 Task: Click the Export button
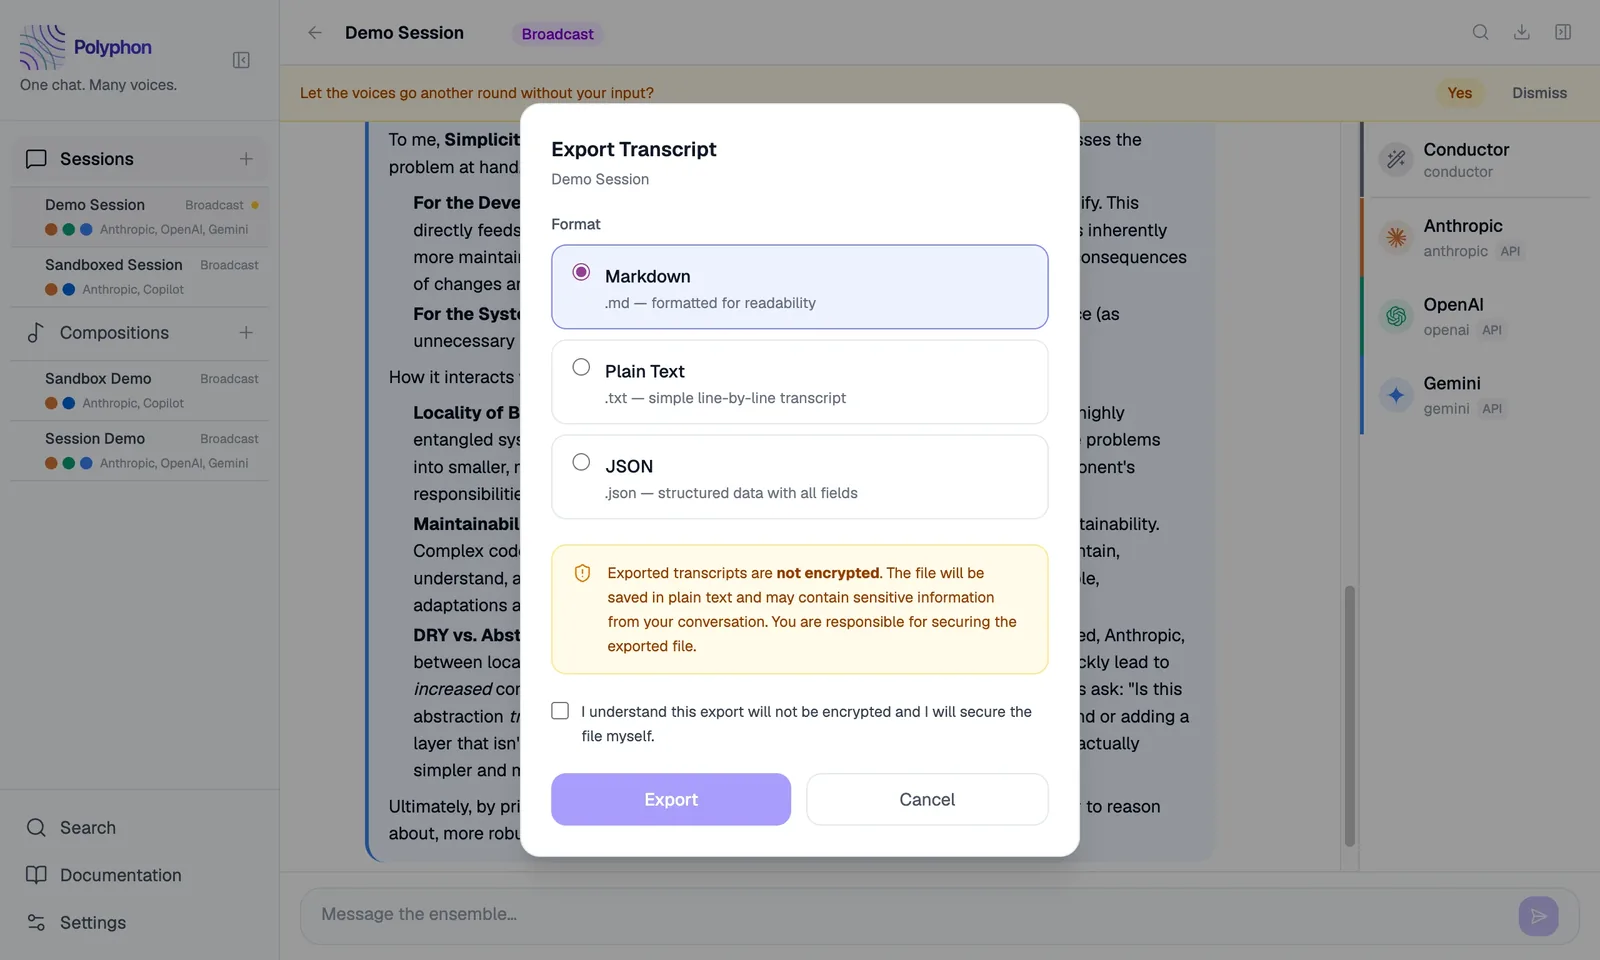(x=670, y=799)
